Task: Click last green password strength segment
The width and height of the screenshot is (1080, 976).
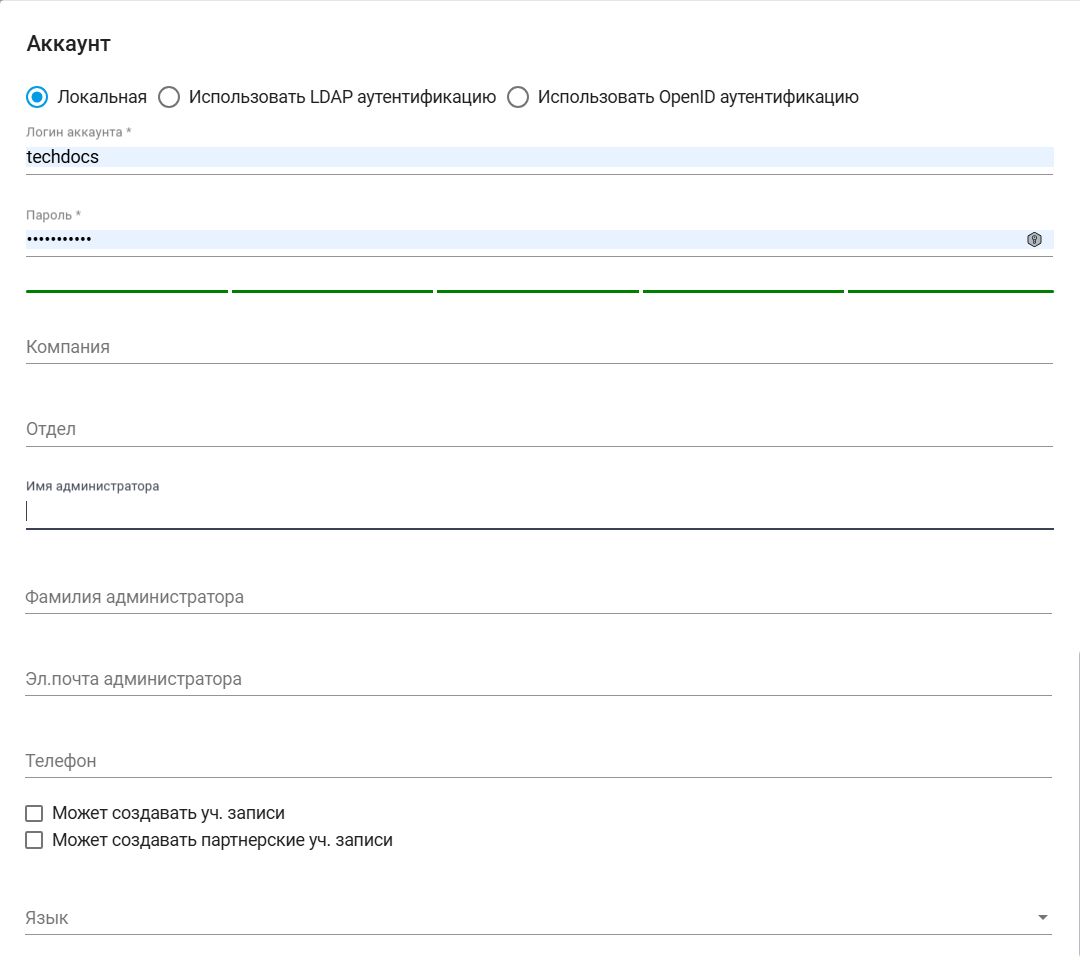Action: (x=950, y=291)
